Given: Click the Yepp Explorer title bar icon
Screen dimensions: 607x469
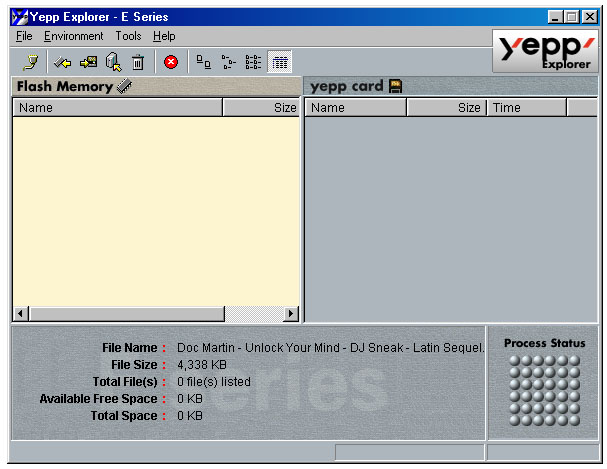Looking at the screenshot, I should pos(19,17).
